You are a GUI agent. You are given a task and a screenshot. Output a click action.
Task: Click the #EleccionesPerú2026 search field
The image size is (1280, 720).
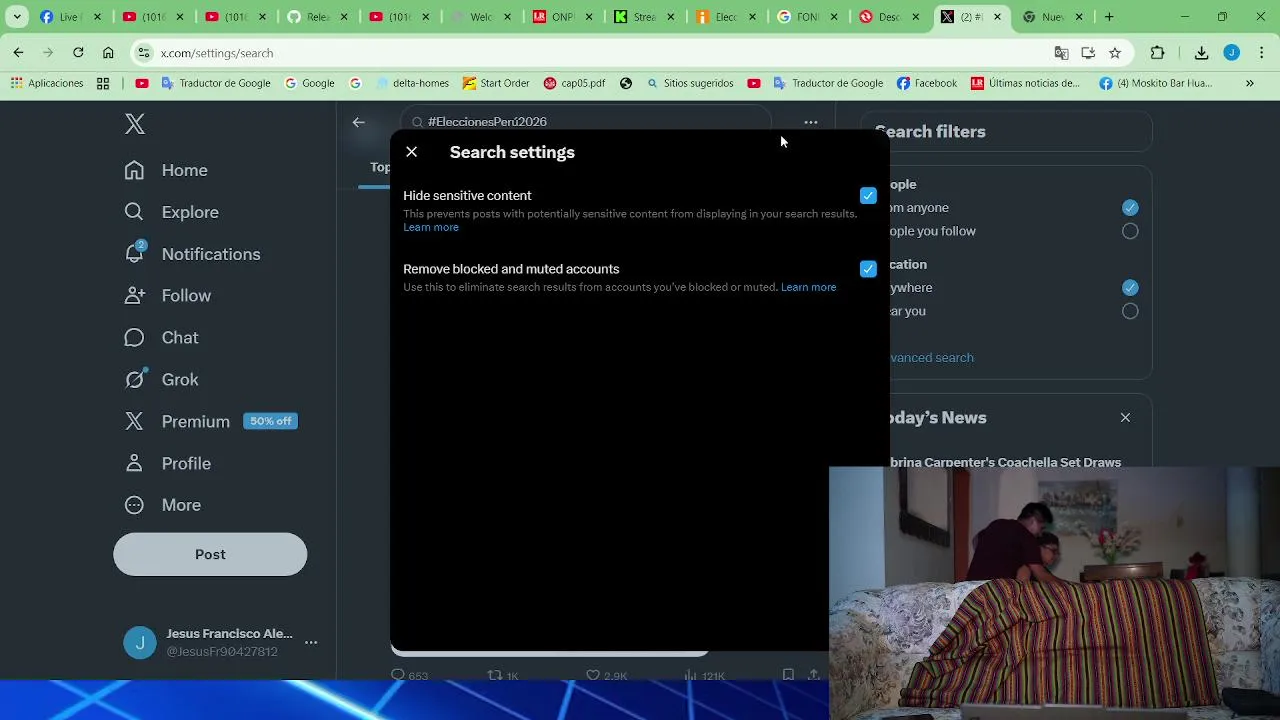coord(586,122)
